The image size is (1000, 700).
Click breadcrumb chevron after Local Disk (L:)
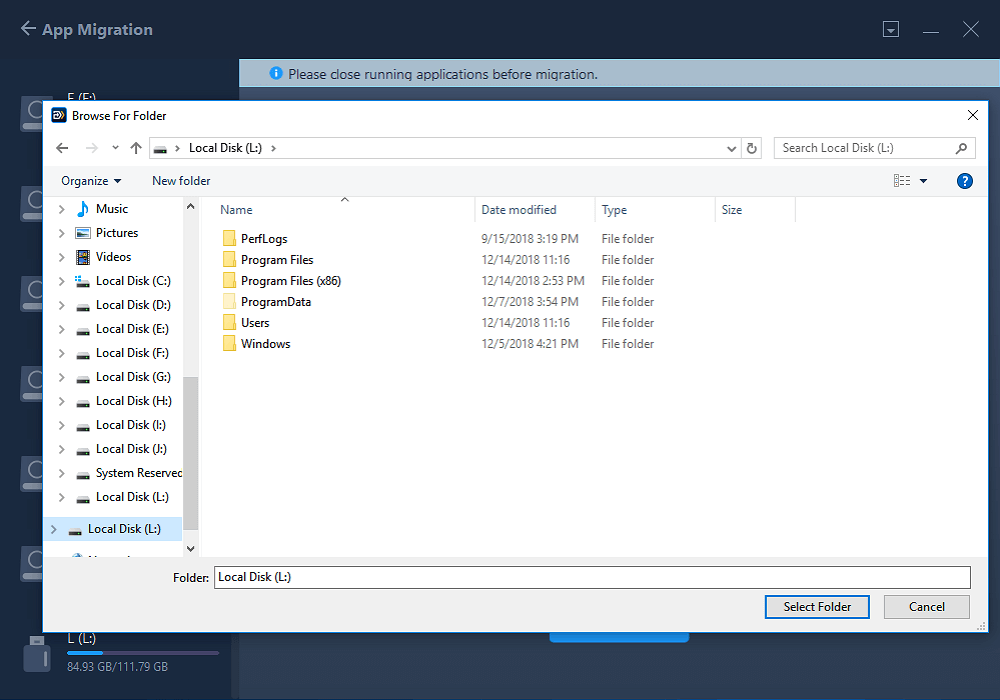(x=274, y=149)
